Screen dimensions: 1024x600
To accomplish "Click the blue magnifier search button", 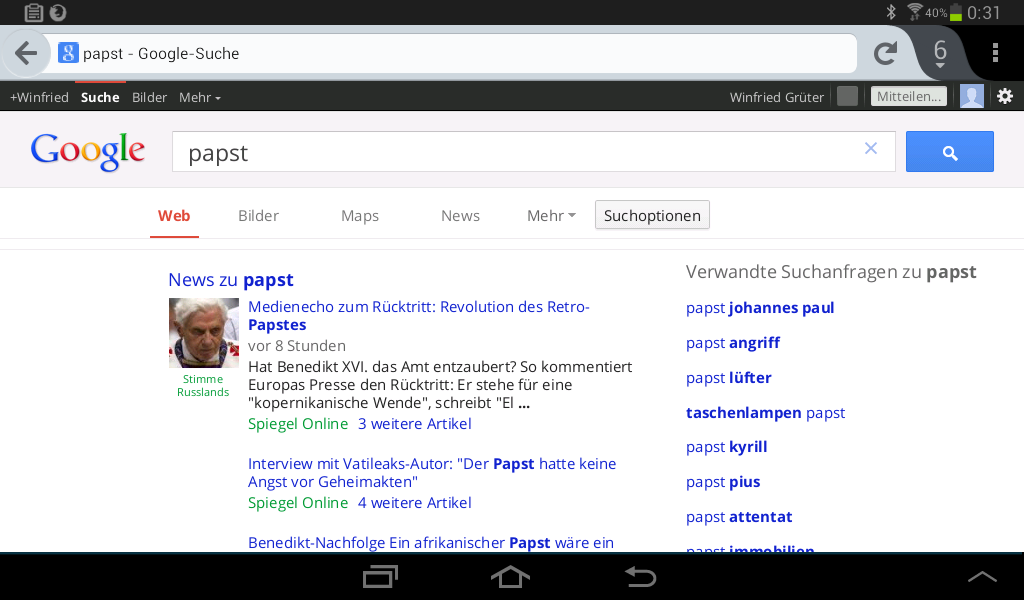I will click(x=949, y=152).
